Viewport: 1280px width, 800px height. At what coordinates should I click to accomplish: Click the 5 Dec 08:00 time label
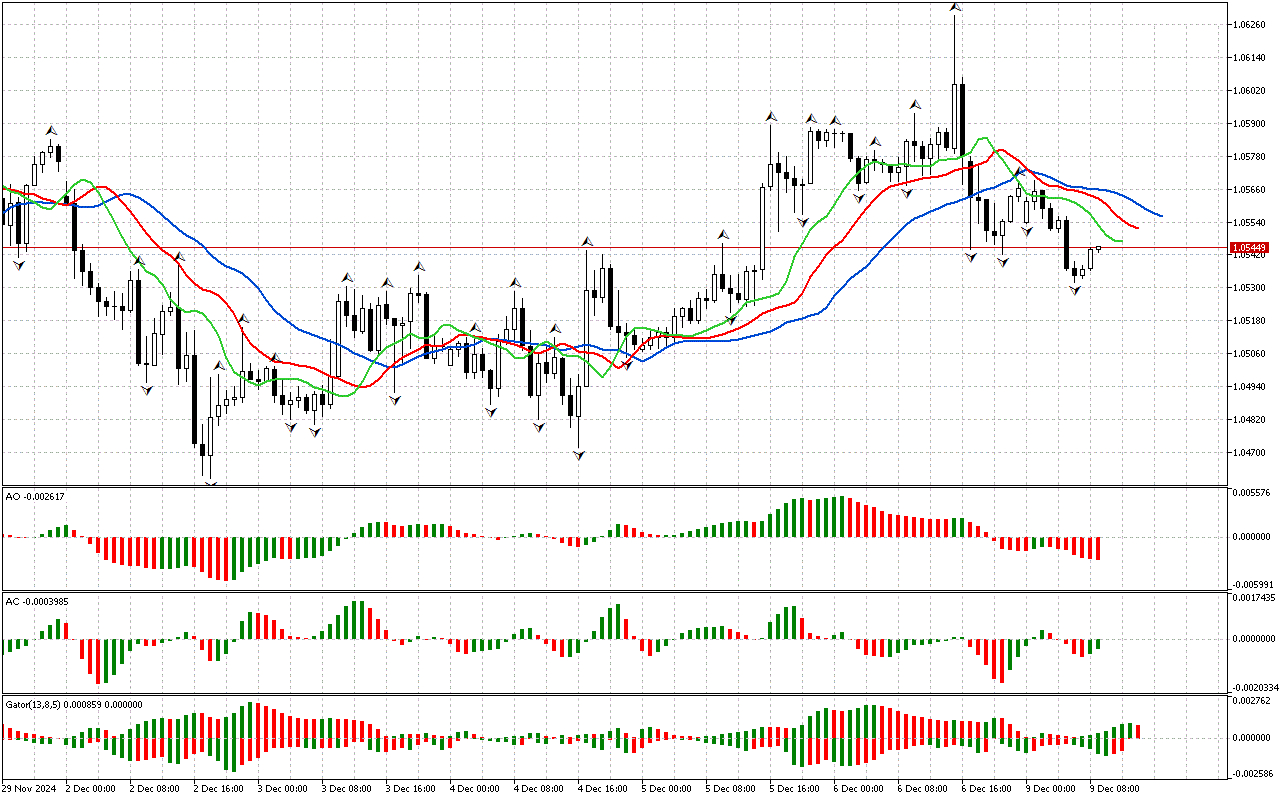pyautogui.click(x=731, y=789)
